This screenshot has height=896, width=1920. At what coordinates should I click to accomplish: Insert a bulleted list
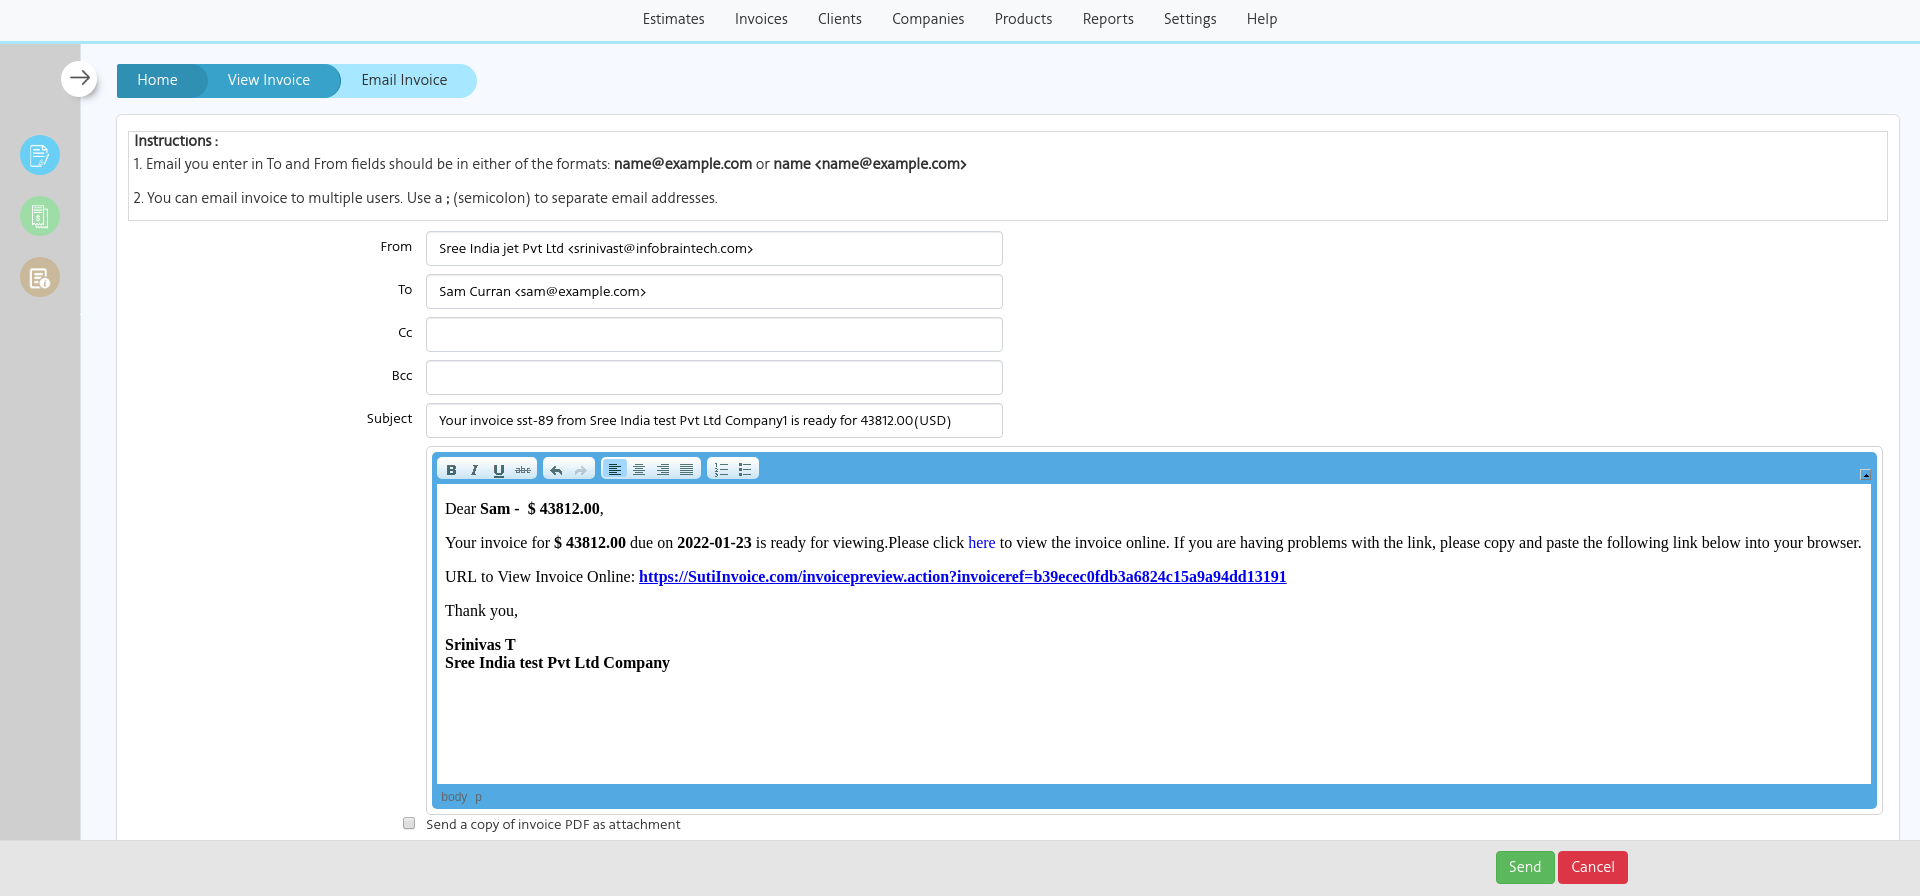click(x=745, y=470)
